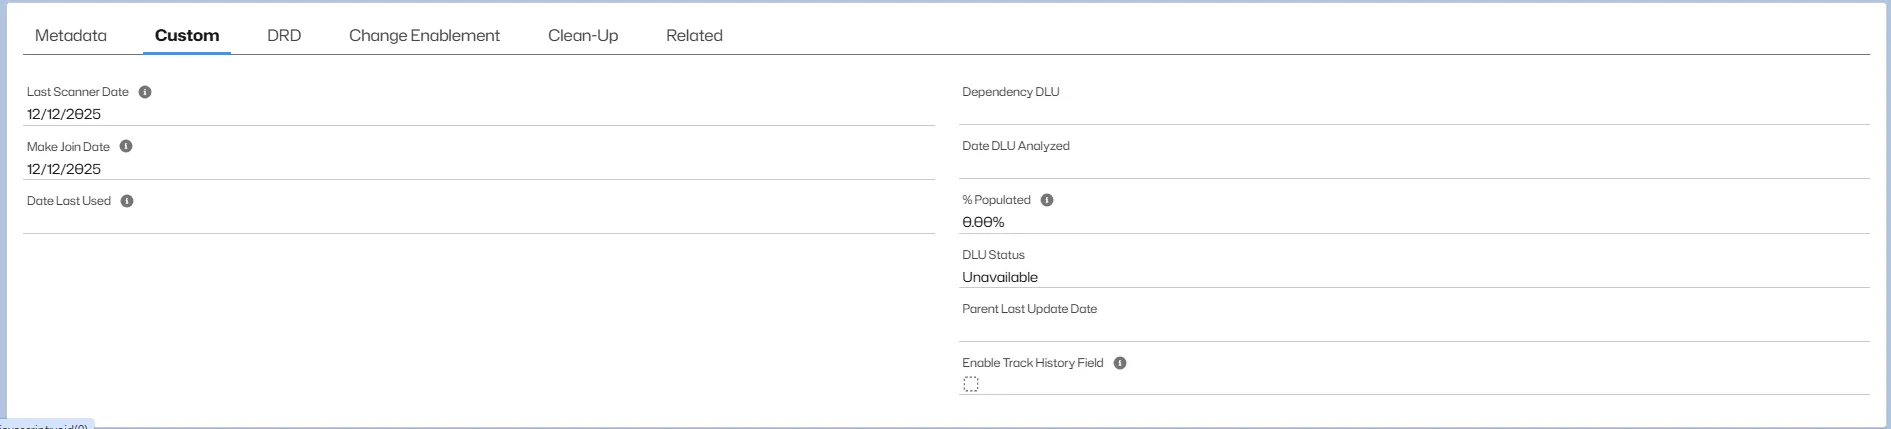1891x429 pixels.
Task: Click the % Populated value 0.00%
Action: coord(983,222)
